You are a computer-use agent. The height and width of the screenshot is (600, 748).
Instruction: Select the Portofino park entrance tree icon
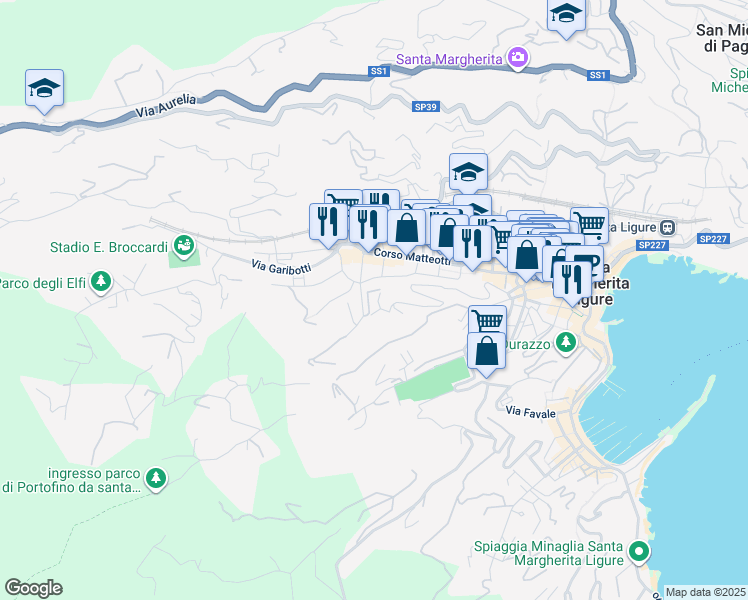[x=155, y=480]
